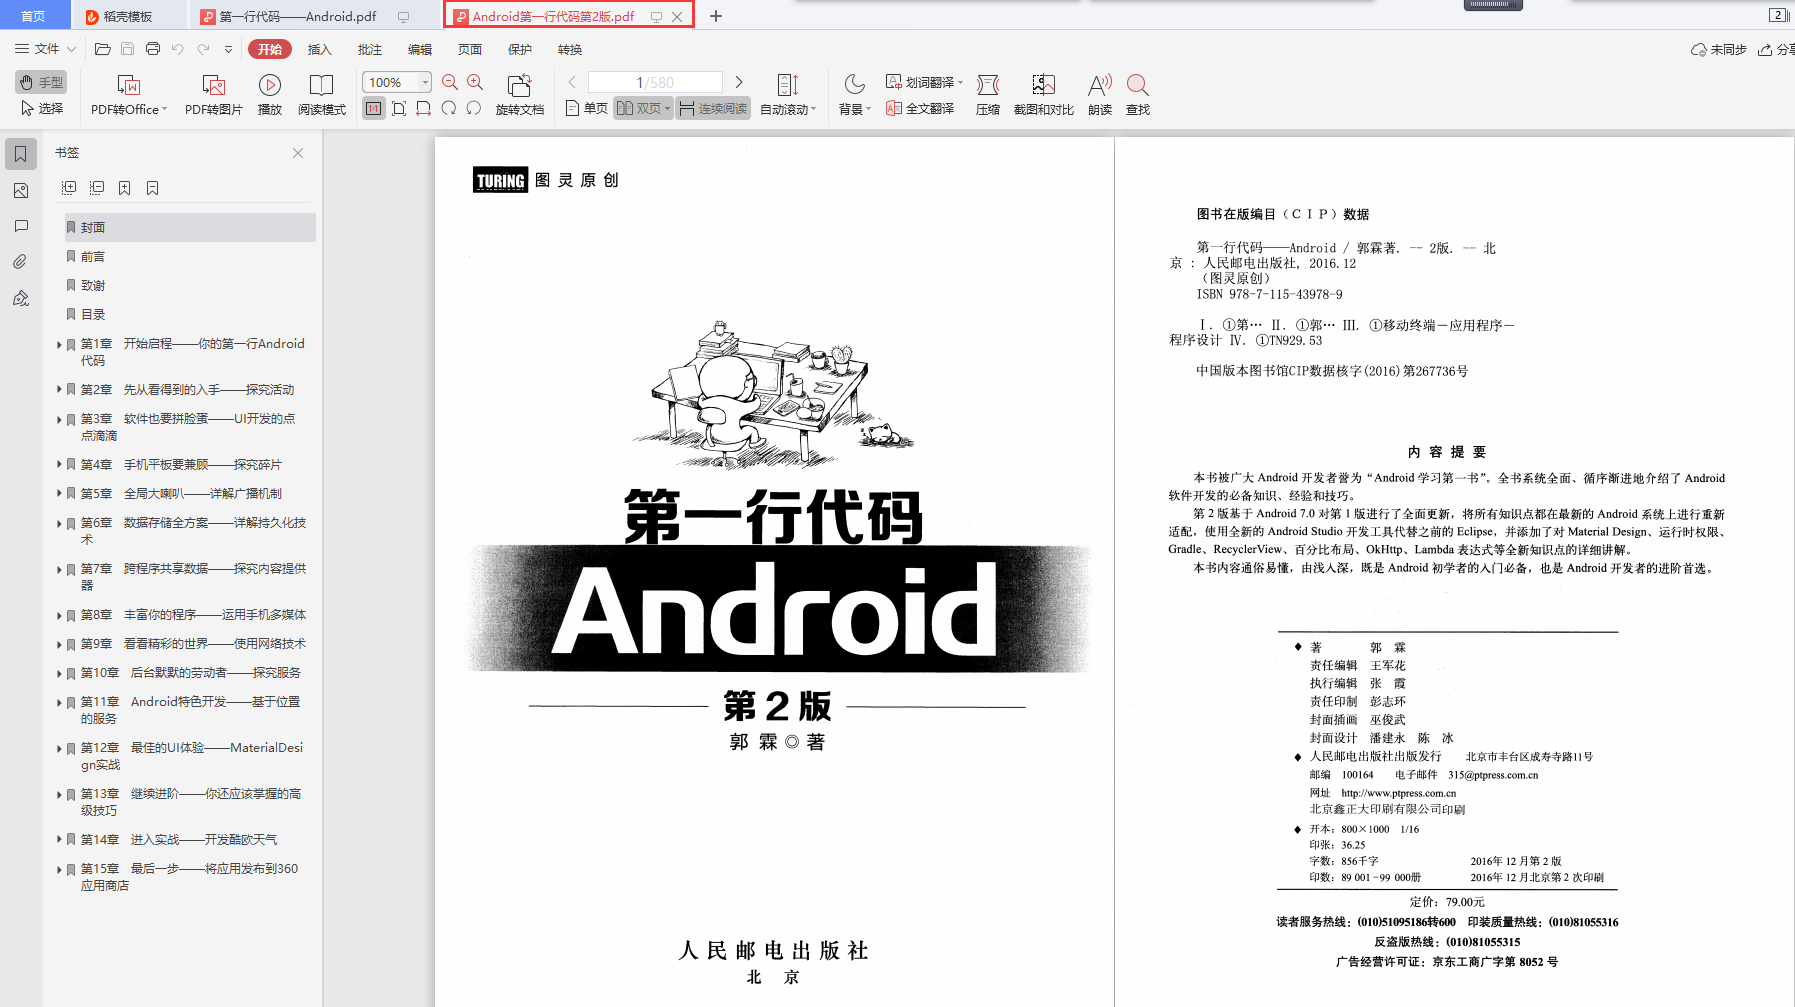Image resolution: width=1795 pixels, height=1007 pixels.
Task: Go to previous page arrow
Action: [x=572, y=82]
